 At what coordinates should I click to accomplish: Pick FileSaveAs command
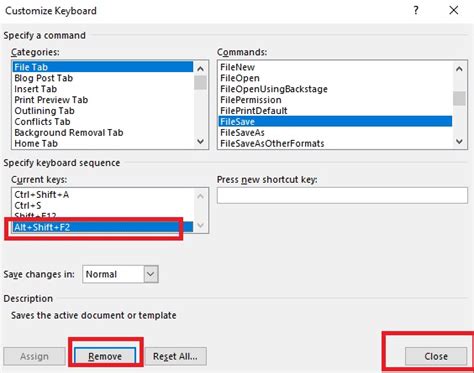(x=335, y=133)
